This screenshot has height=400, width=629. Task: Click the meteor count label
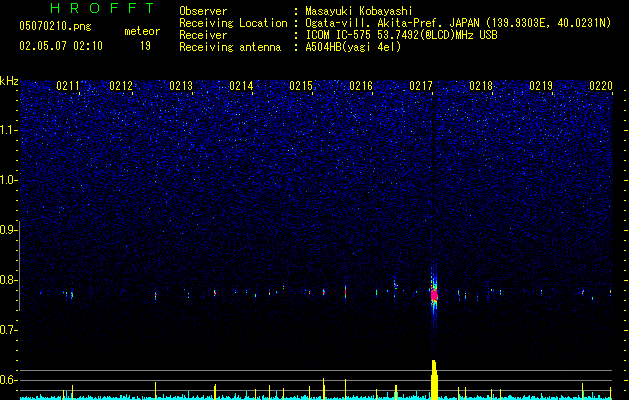coord(142,31)
